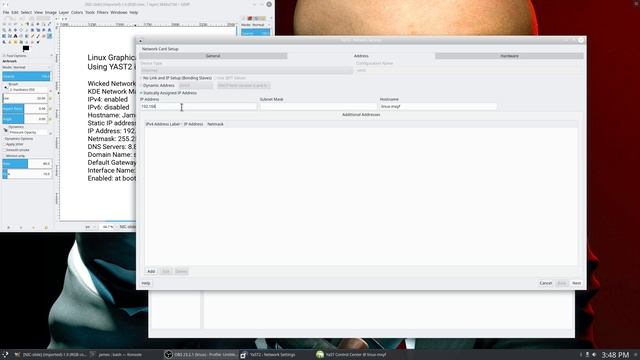Open the File menu in GIMP
Viewport: 640px width, 360px height.
tap(6, 13)
